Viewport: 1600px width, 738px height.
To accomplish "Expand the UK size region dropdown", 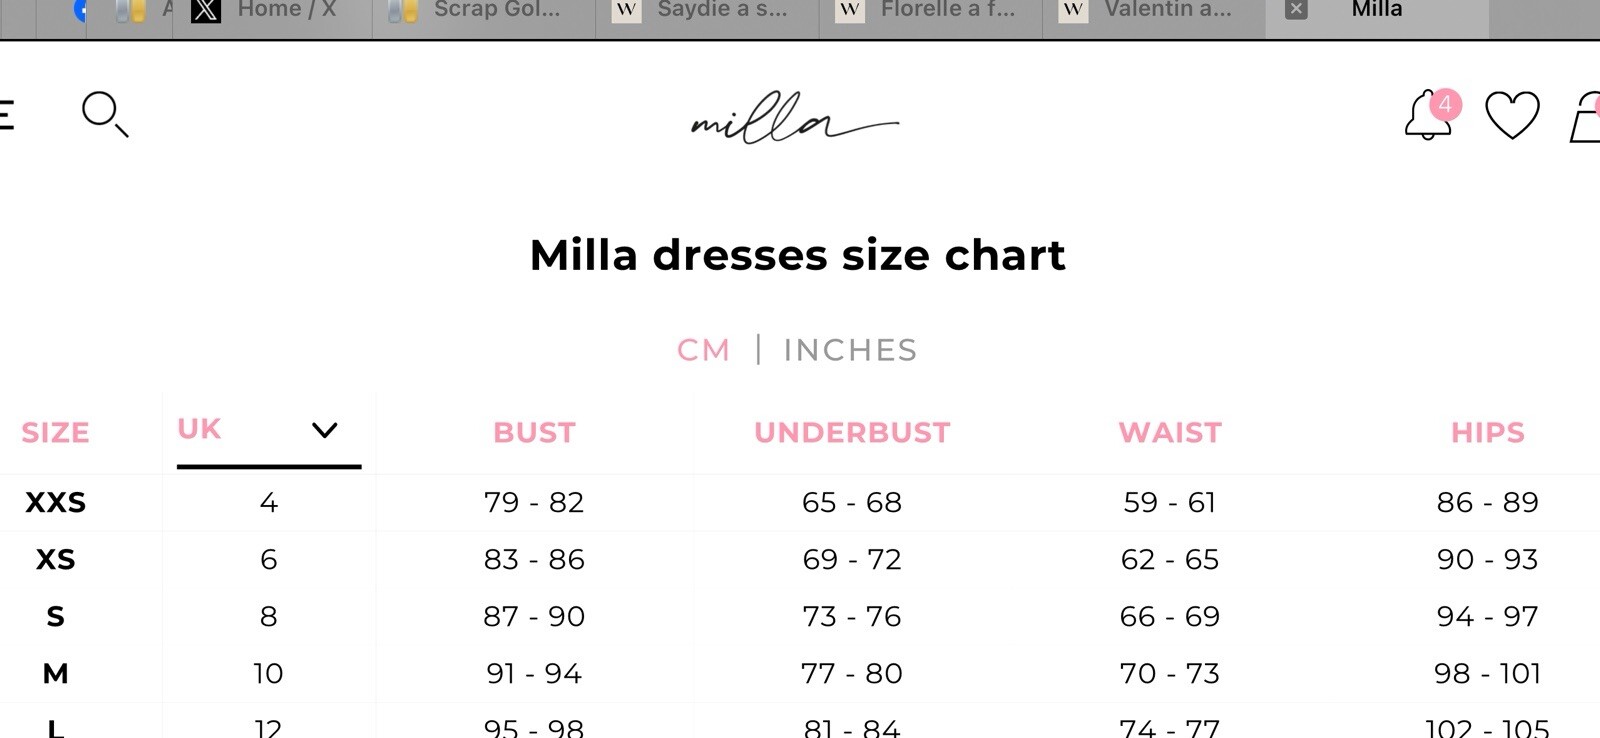I will 269,431.
